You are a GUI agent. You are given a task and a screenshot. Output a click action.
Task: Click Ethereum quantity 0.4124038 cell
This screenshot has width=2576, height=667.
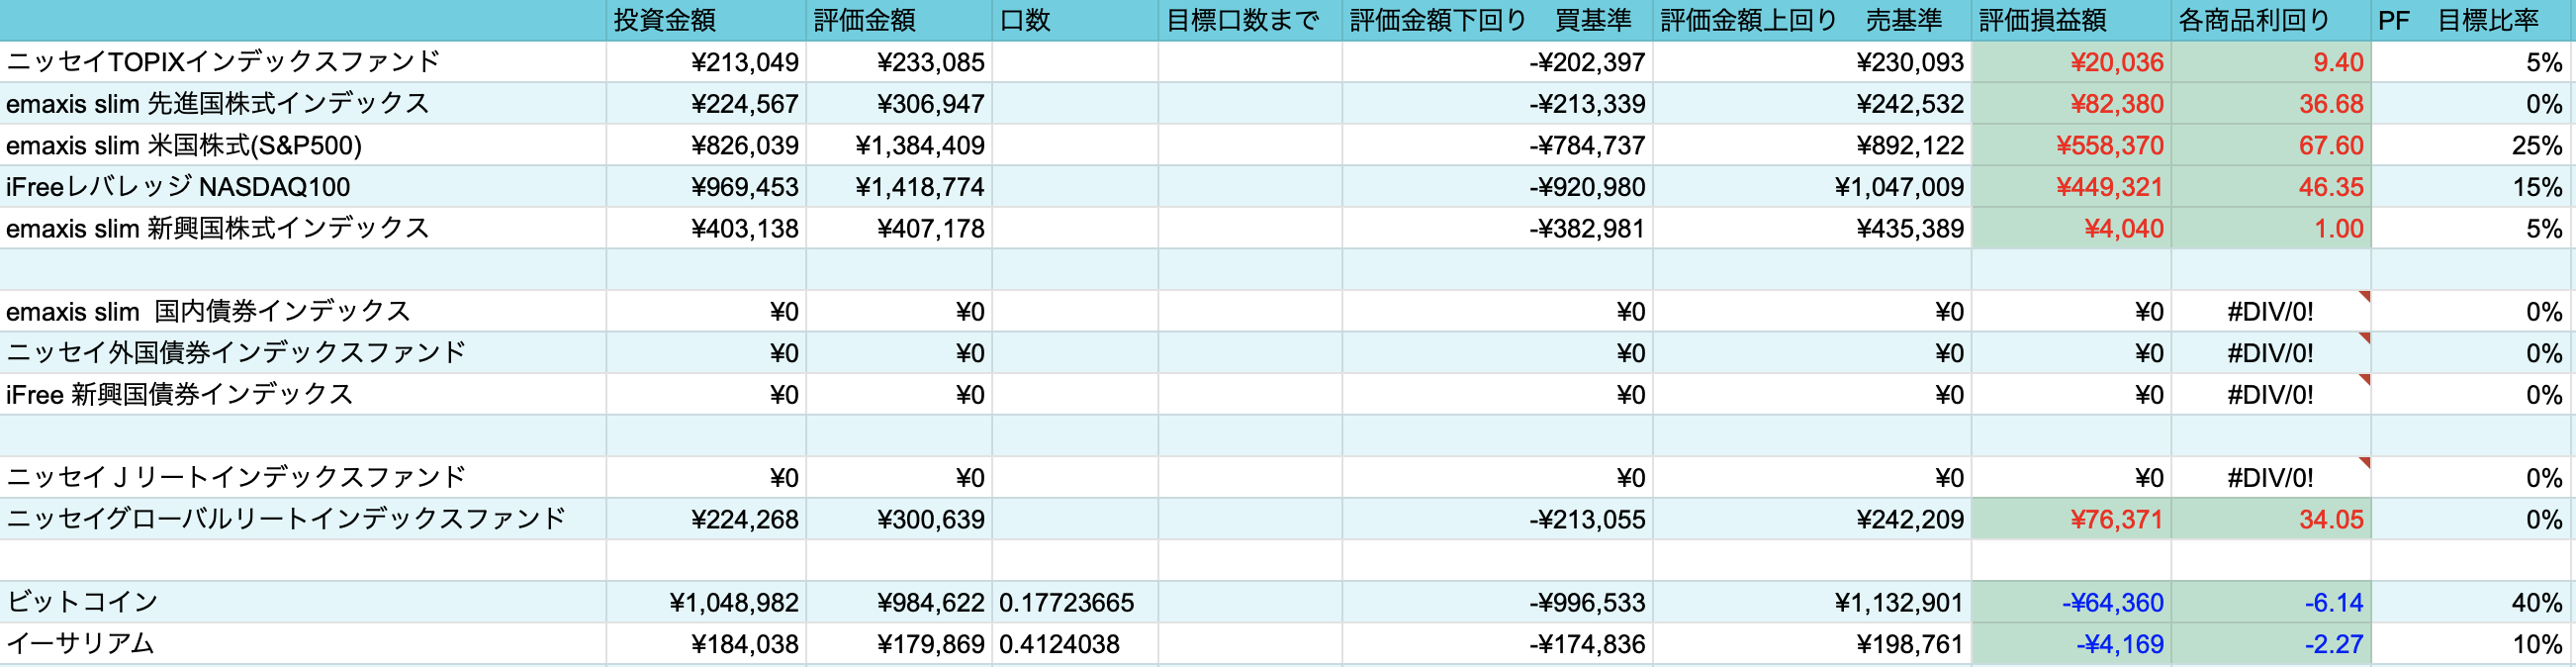[x=1075, y=644]
